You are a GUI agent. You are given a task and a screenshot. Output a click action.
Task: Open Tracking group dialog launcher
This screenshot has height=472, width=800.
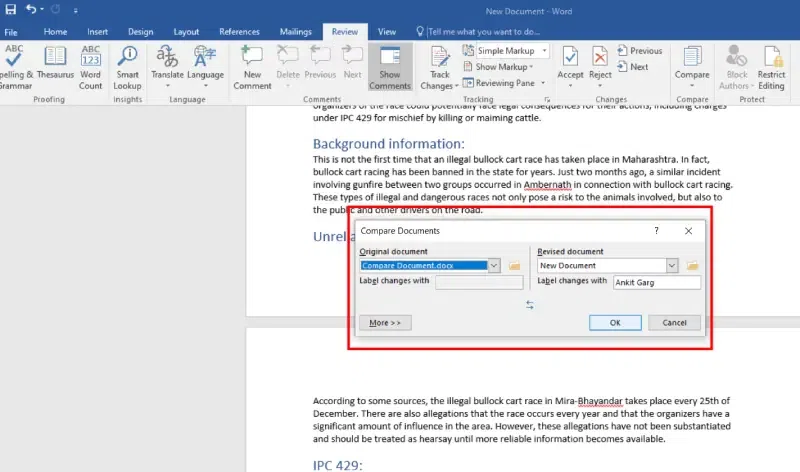tap(547, 100)
